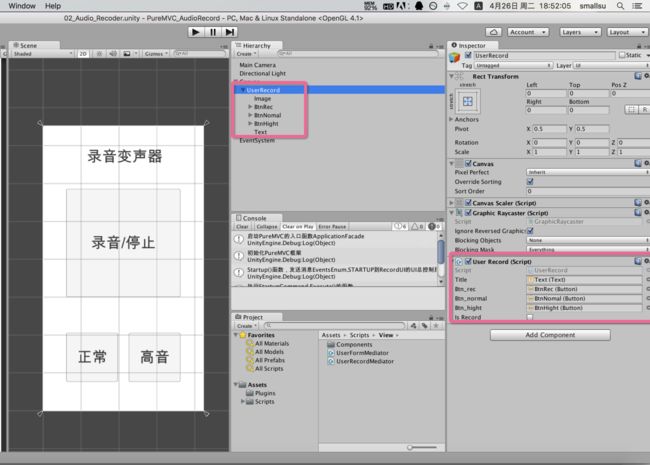
Task: Open the Rect Transform anchor presets box
Action: click(x=468, y=101)
